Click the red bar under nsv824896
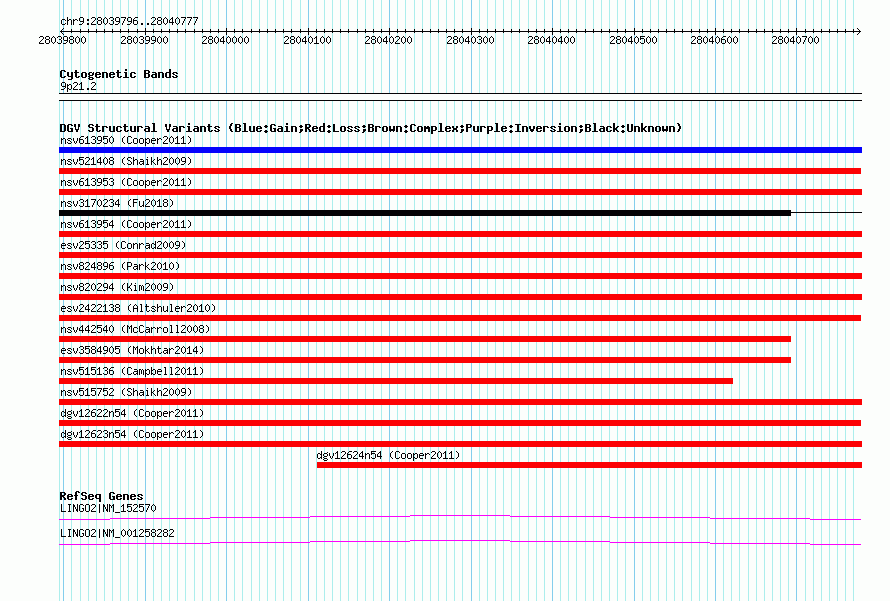Image resolution: width=890 pixels, height=601 pixels. coord(460,276)
